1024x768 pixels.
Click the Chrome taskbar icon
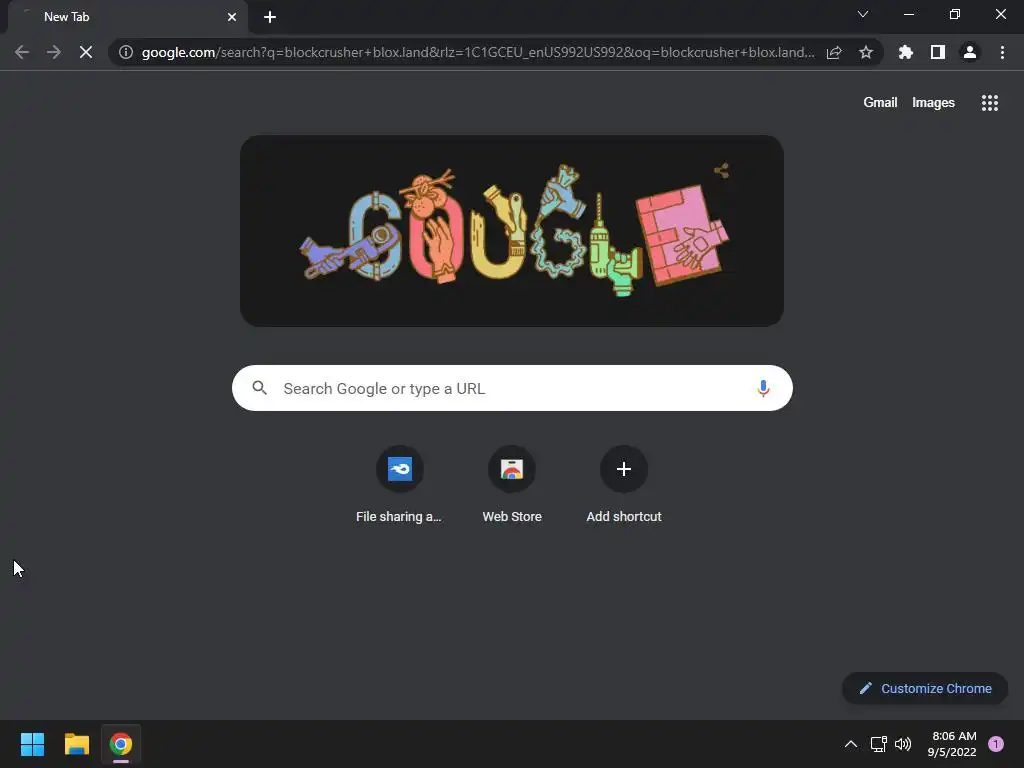121,744
